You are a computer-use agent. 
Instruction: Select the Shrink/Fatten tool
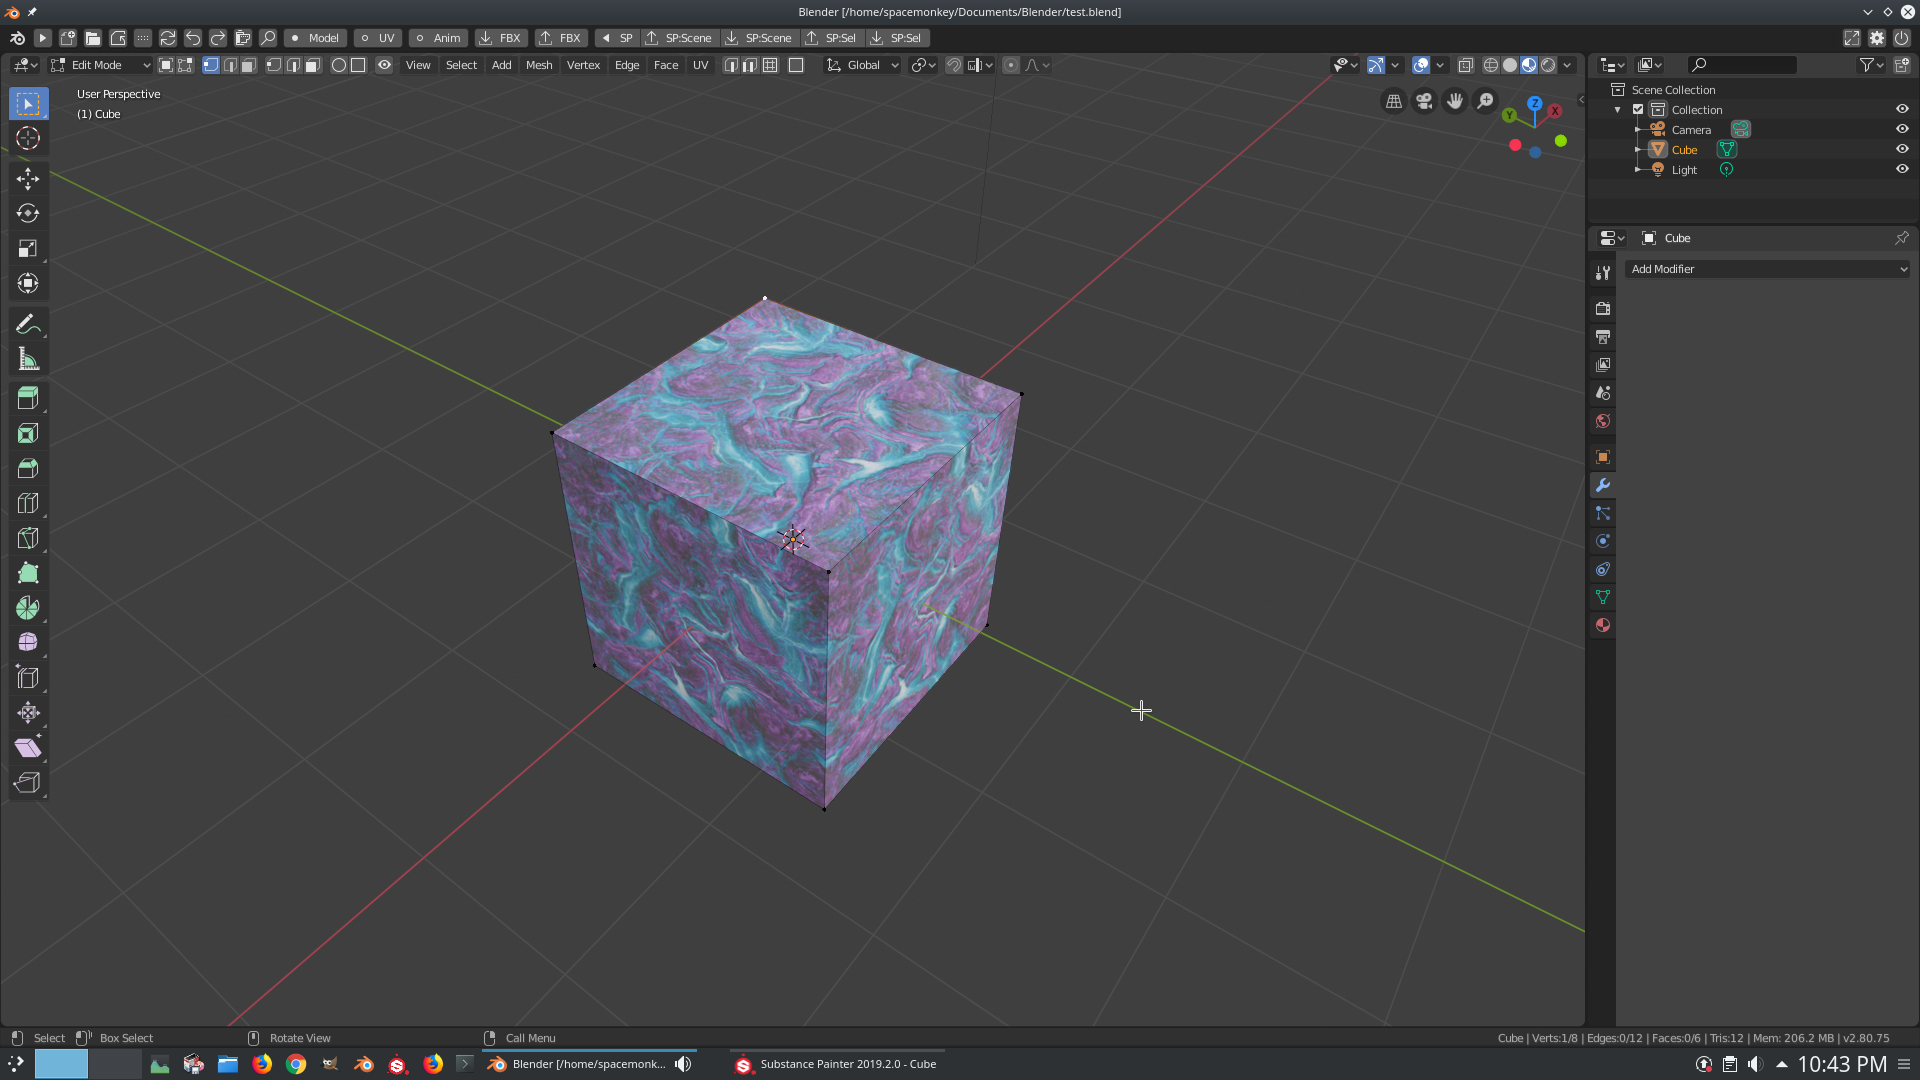click(x=28, y=712)
